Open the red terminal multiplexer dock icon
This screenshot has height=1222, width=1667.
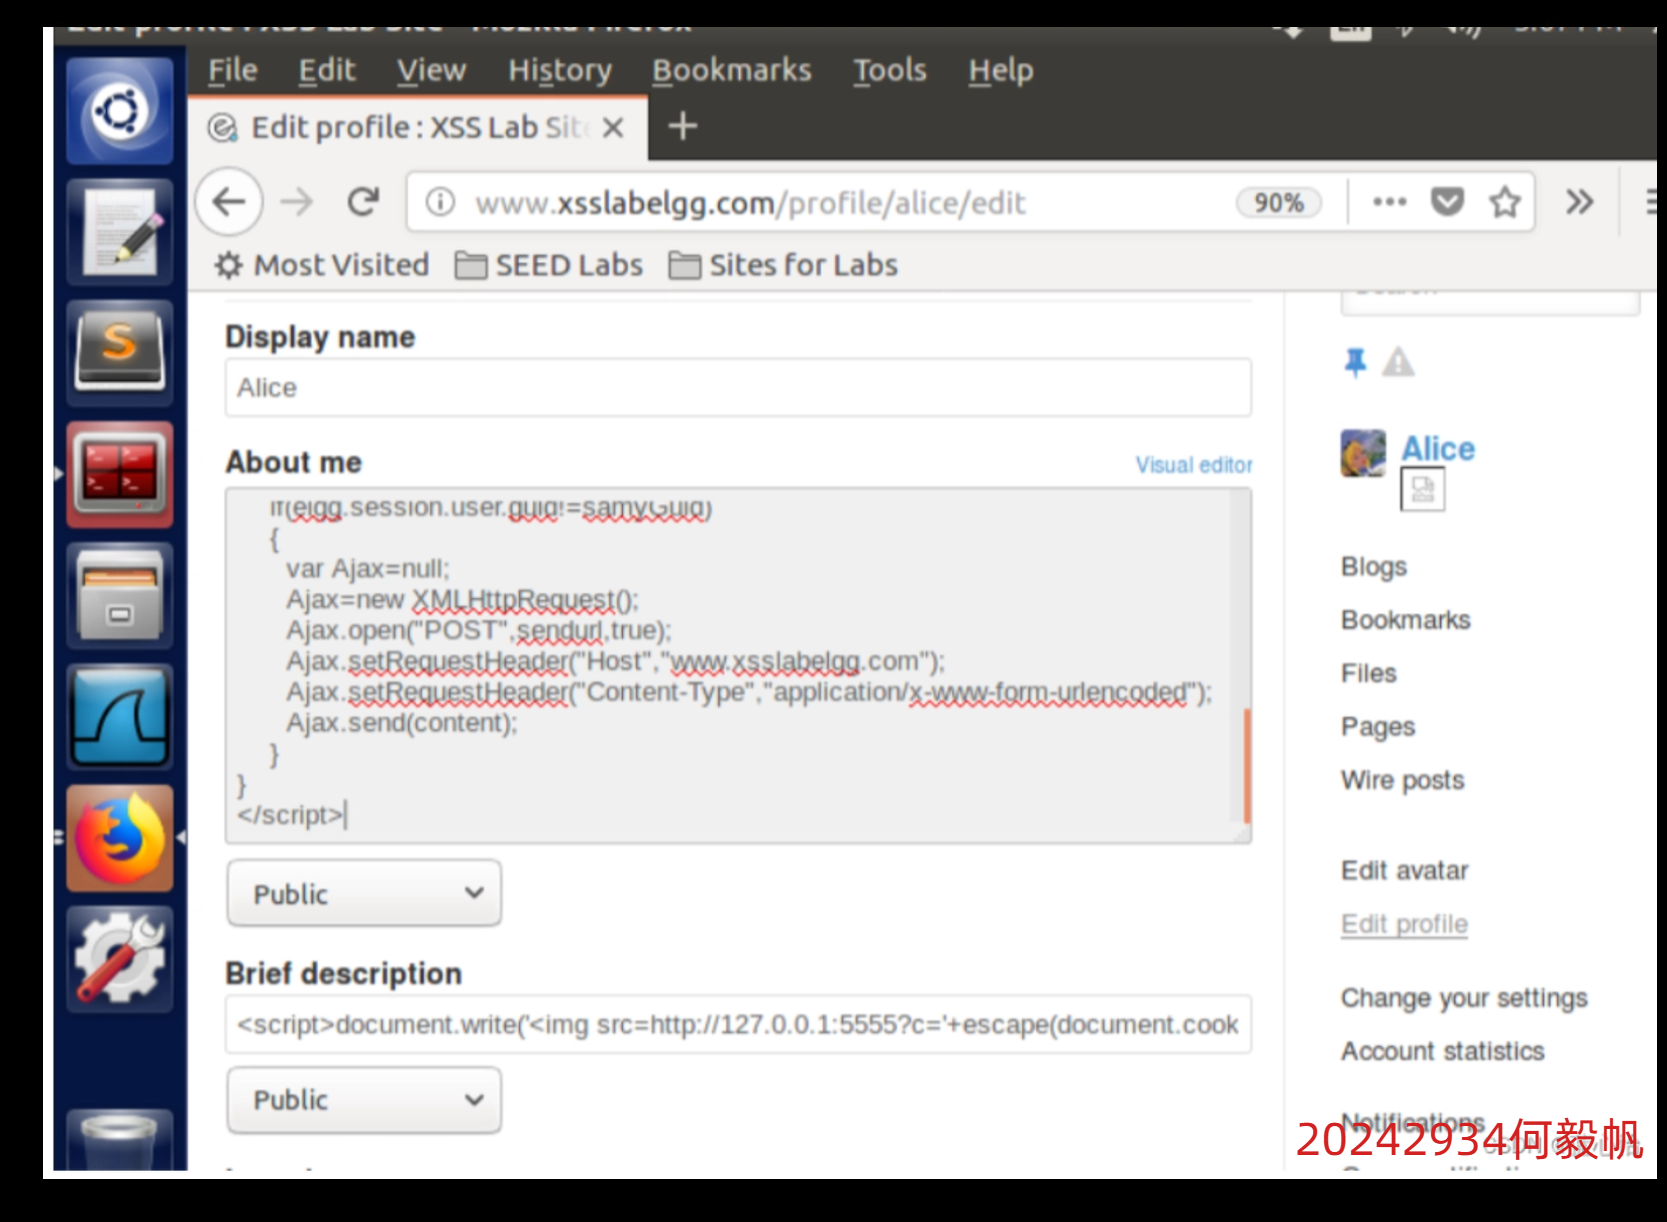pos(120,475)
